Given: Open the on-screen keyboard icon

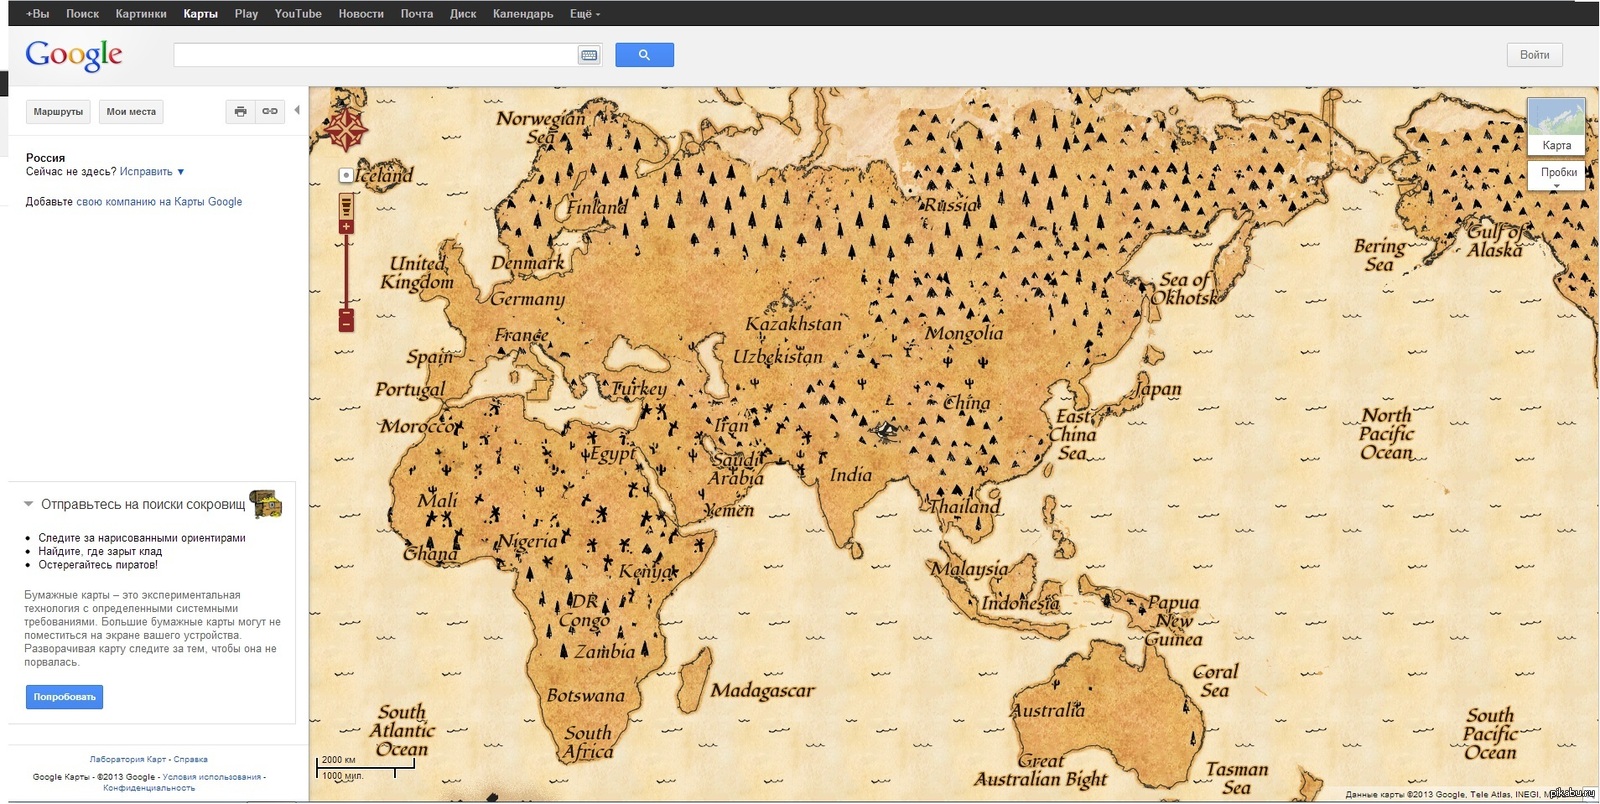Looking at the screenshot, I should click(589, 55).
